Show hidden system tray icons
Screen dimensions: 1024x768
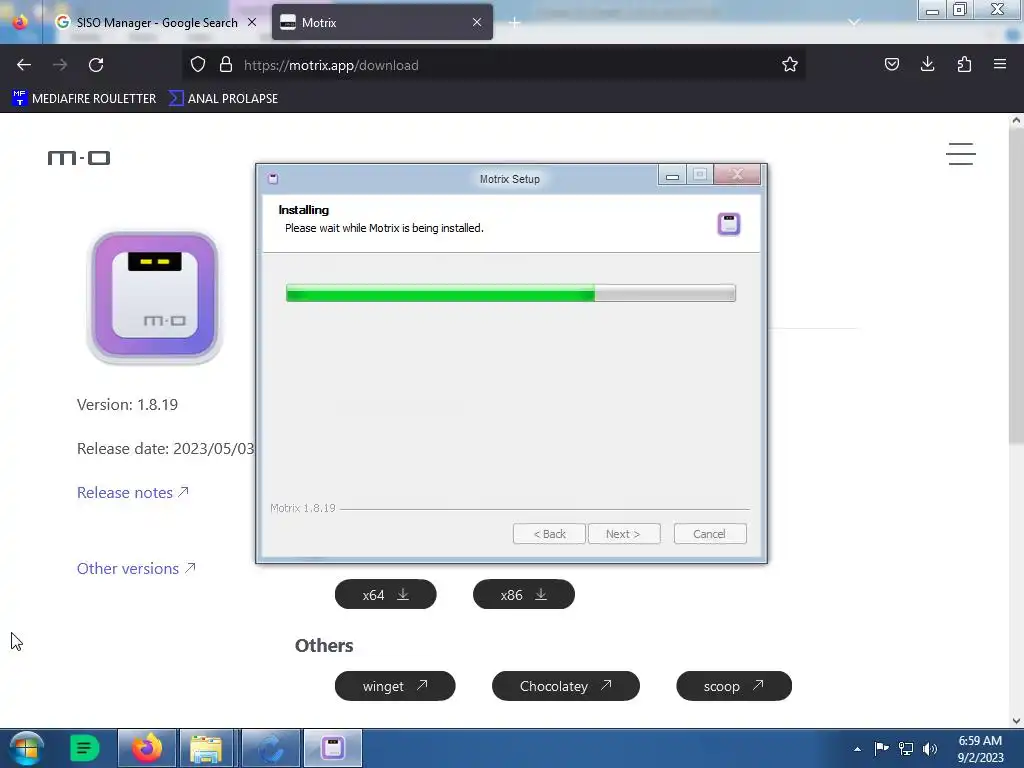pos(857,749)
